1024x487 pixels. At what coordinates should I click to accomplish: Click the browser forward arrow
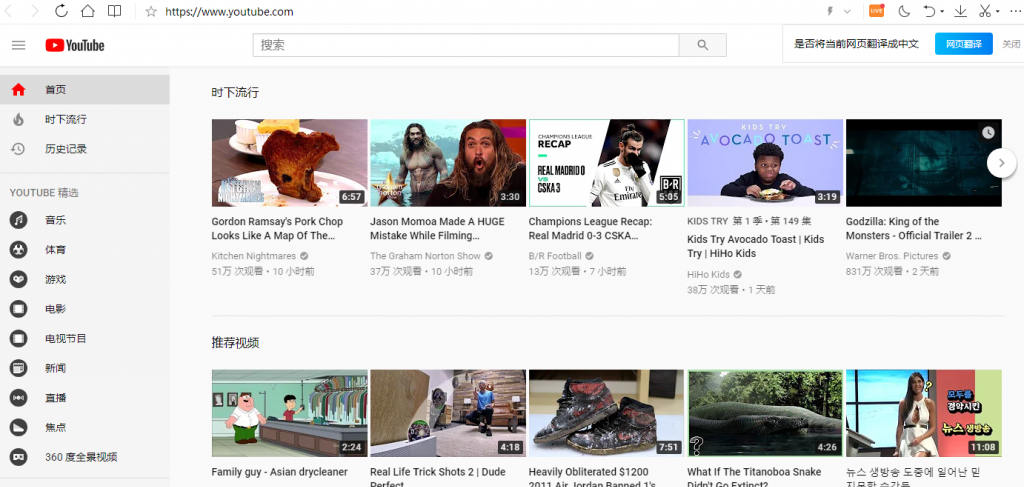(x=35, y=11)
